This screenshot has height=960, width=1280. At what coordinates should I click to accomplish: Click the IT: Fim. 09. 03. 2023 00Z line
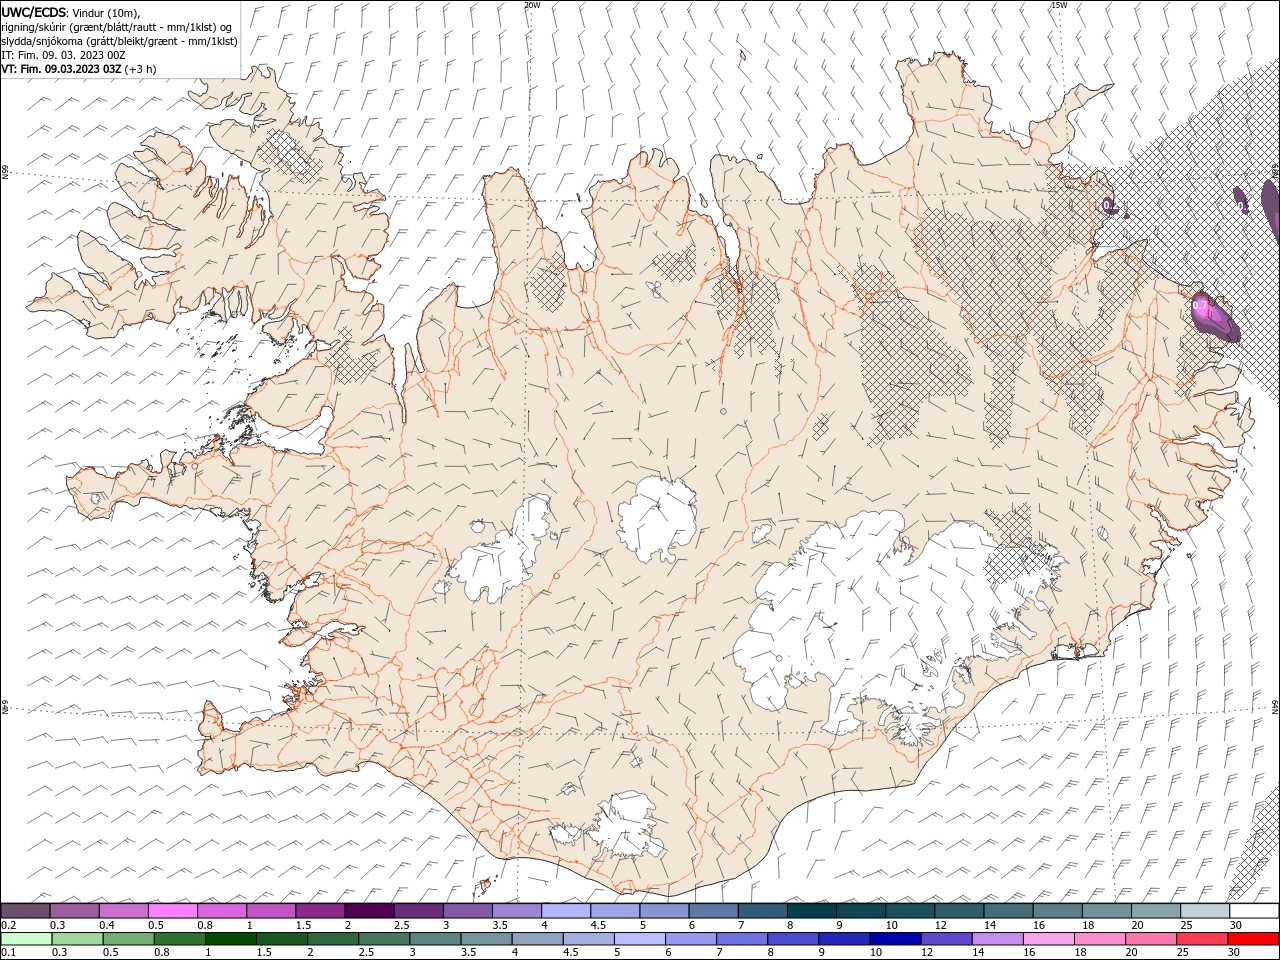pyautogui.click(x=63, y=55)
